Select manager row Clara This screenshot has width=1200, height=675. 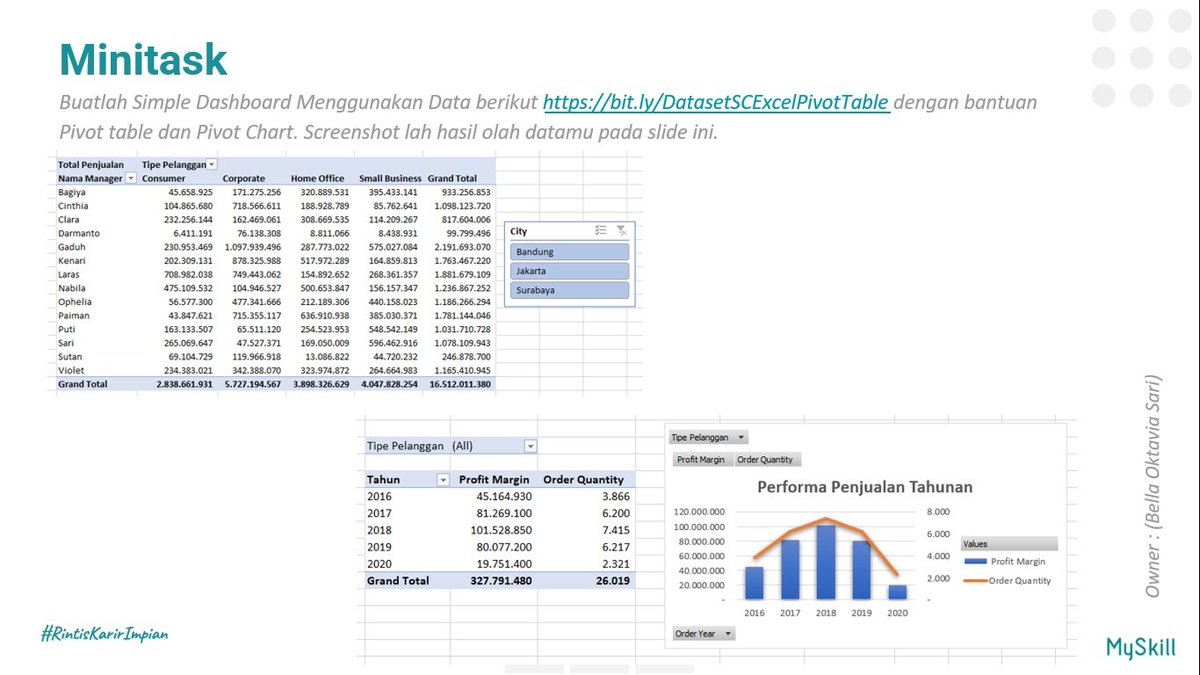click(x=275, y=219)
